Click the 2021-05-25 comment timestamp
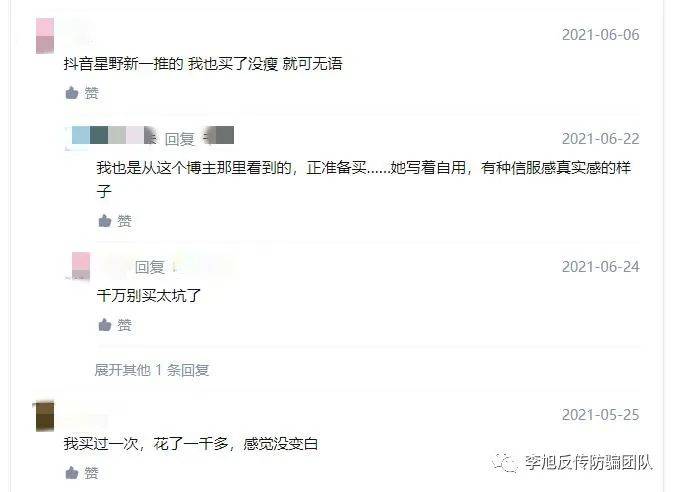This screenshot has width=674, height=492. 600,415
